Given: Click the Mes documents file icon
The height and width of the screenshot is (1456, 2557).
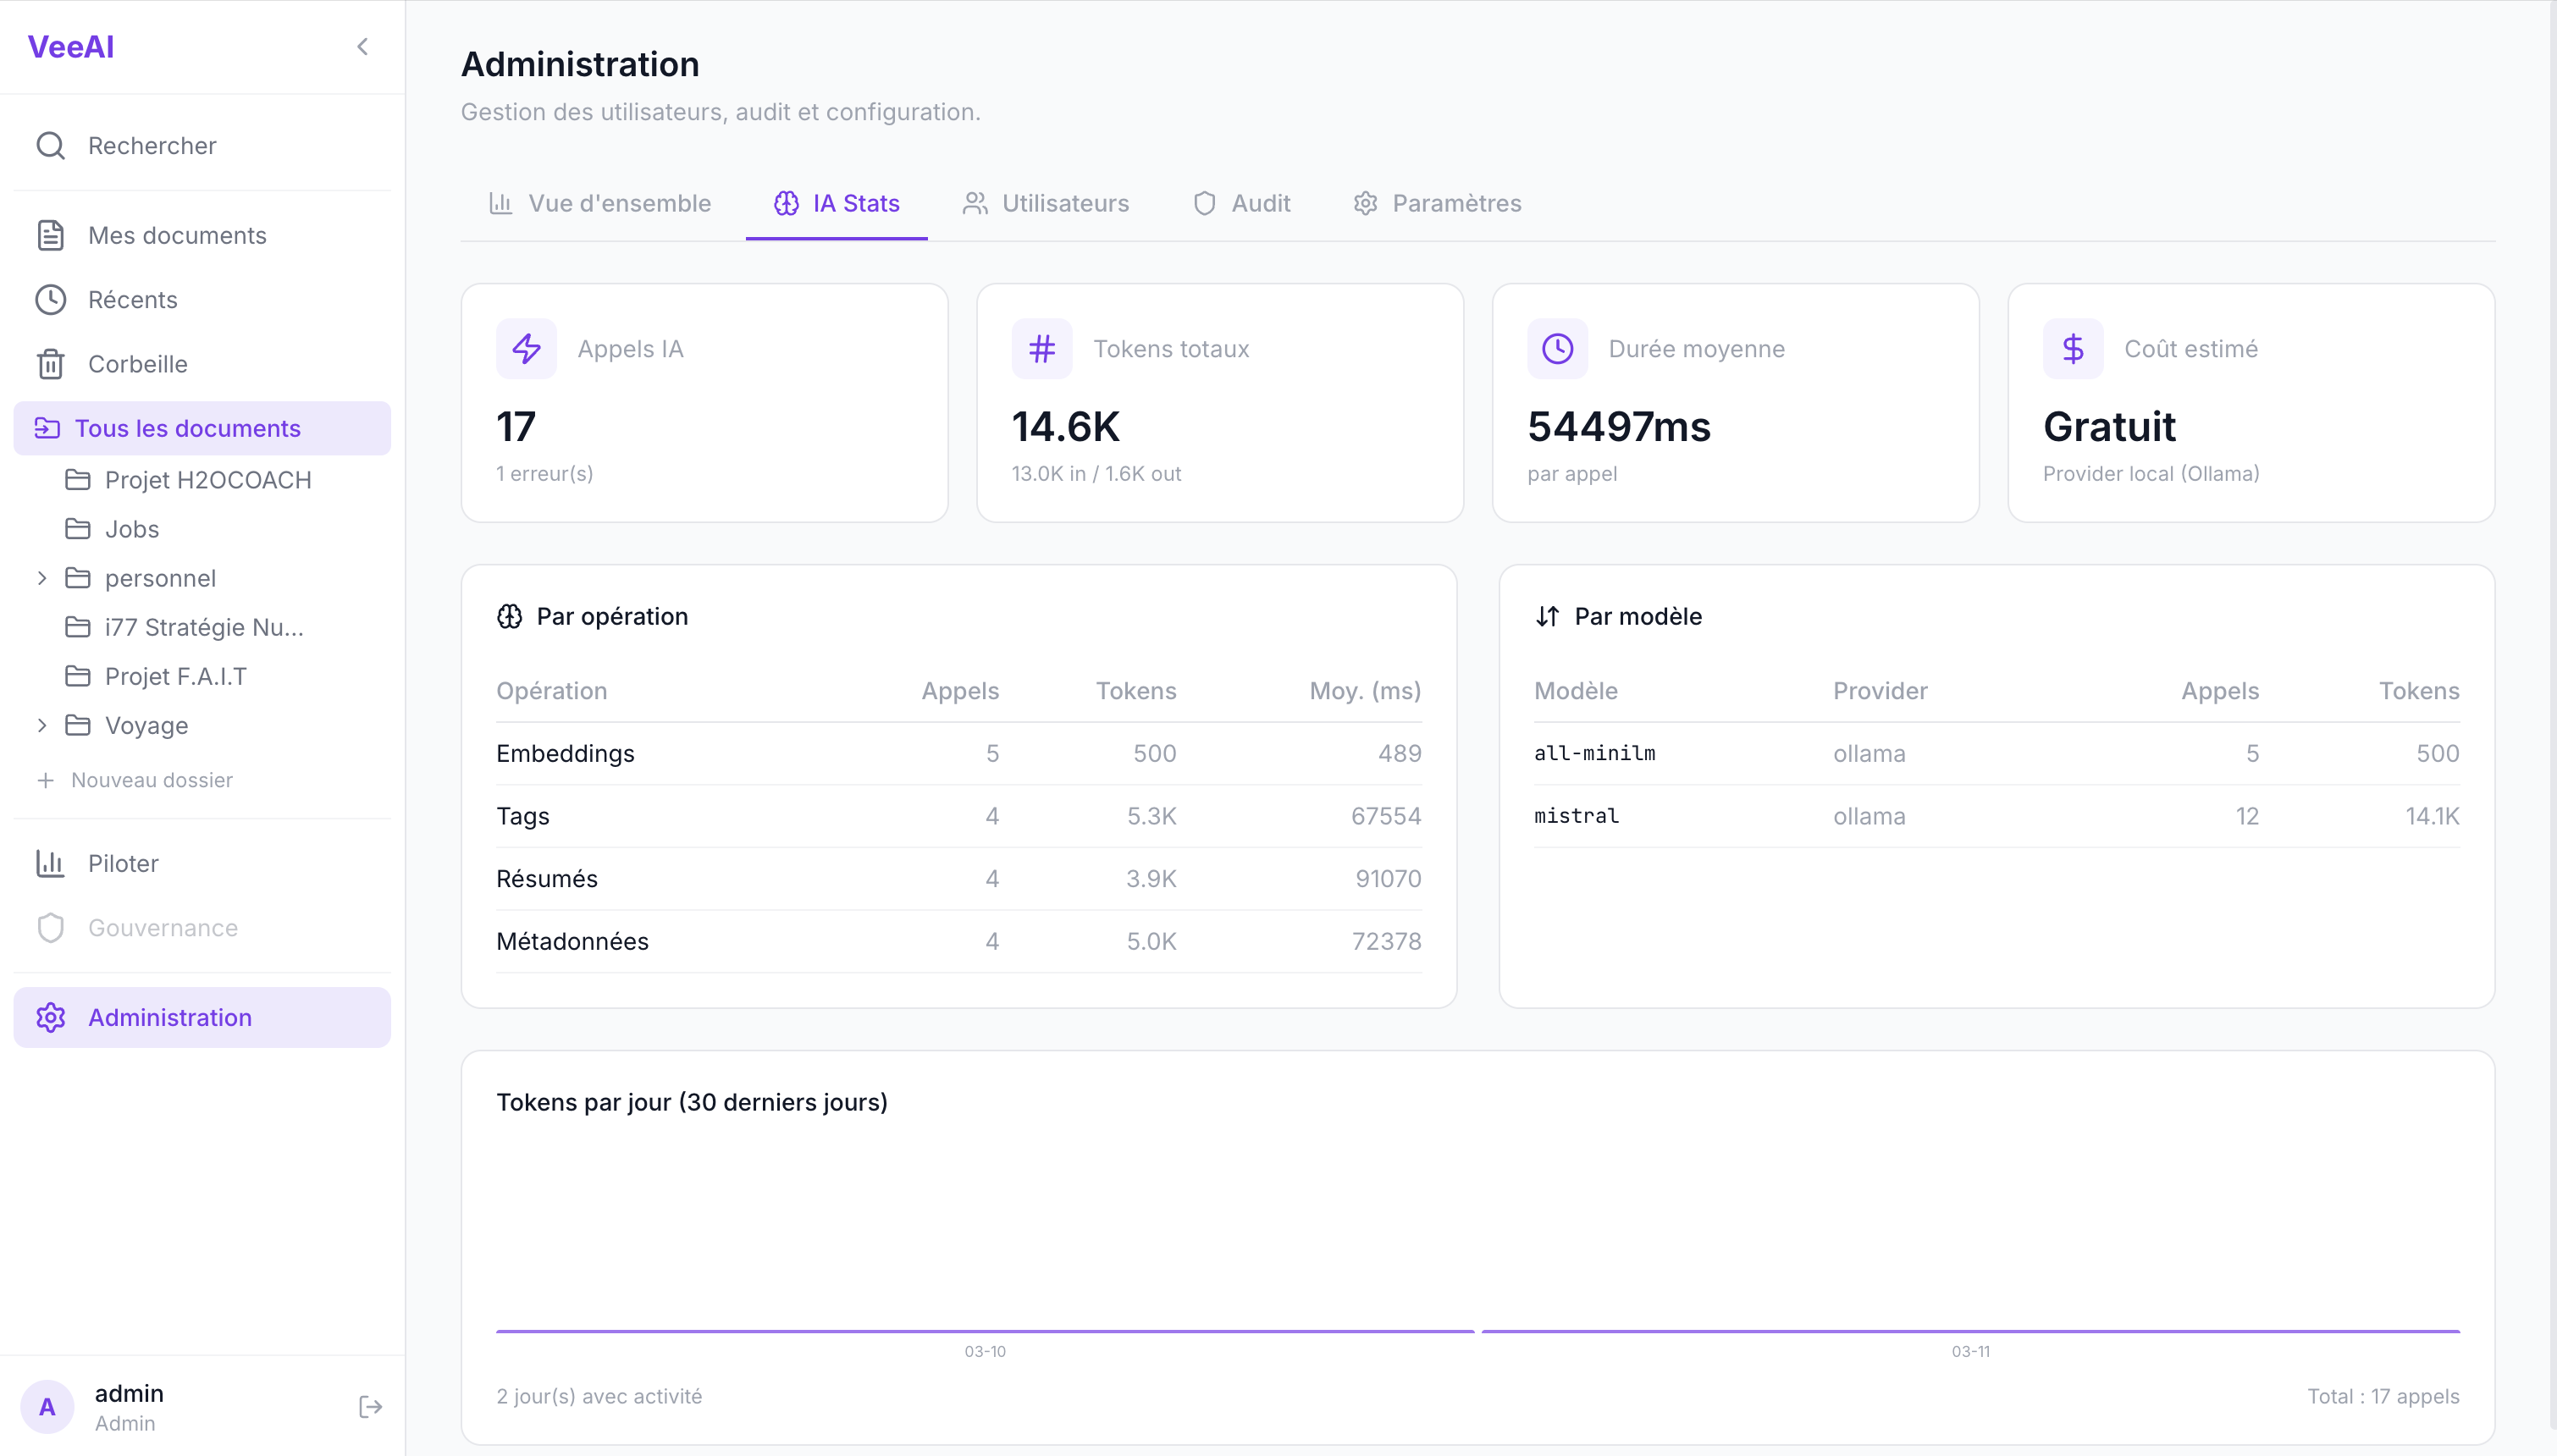Looking at the screenshot, I should click(x=50, y=236).
